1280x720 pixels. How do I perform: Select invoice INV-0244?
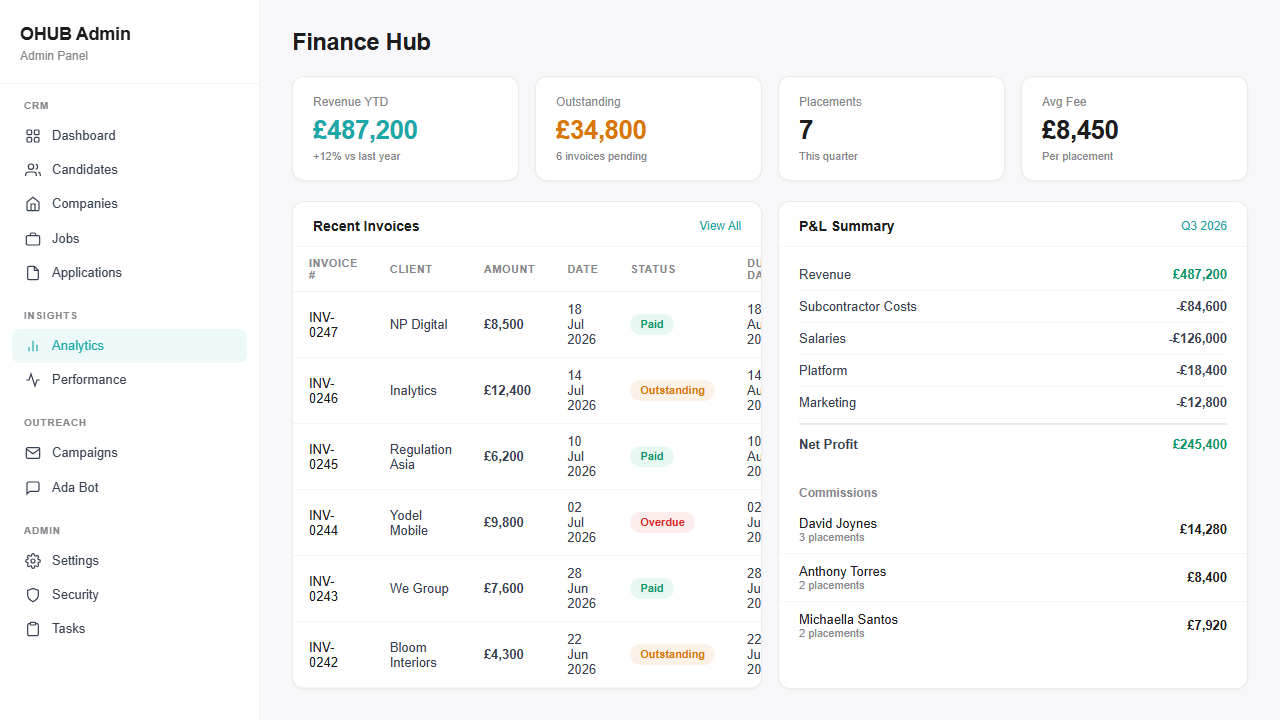click(x=323, y=523)
